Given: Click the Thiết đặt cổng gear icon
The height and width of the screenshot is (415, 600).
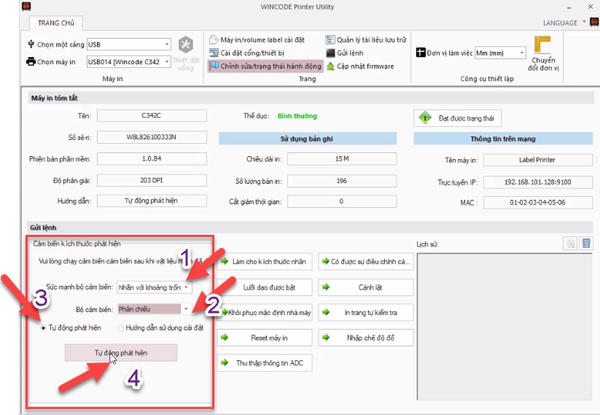Looking at the screenshot, I should tap(185, 47).
